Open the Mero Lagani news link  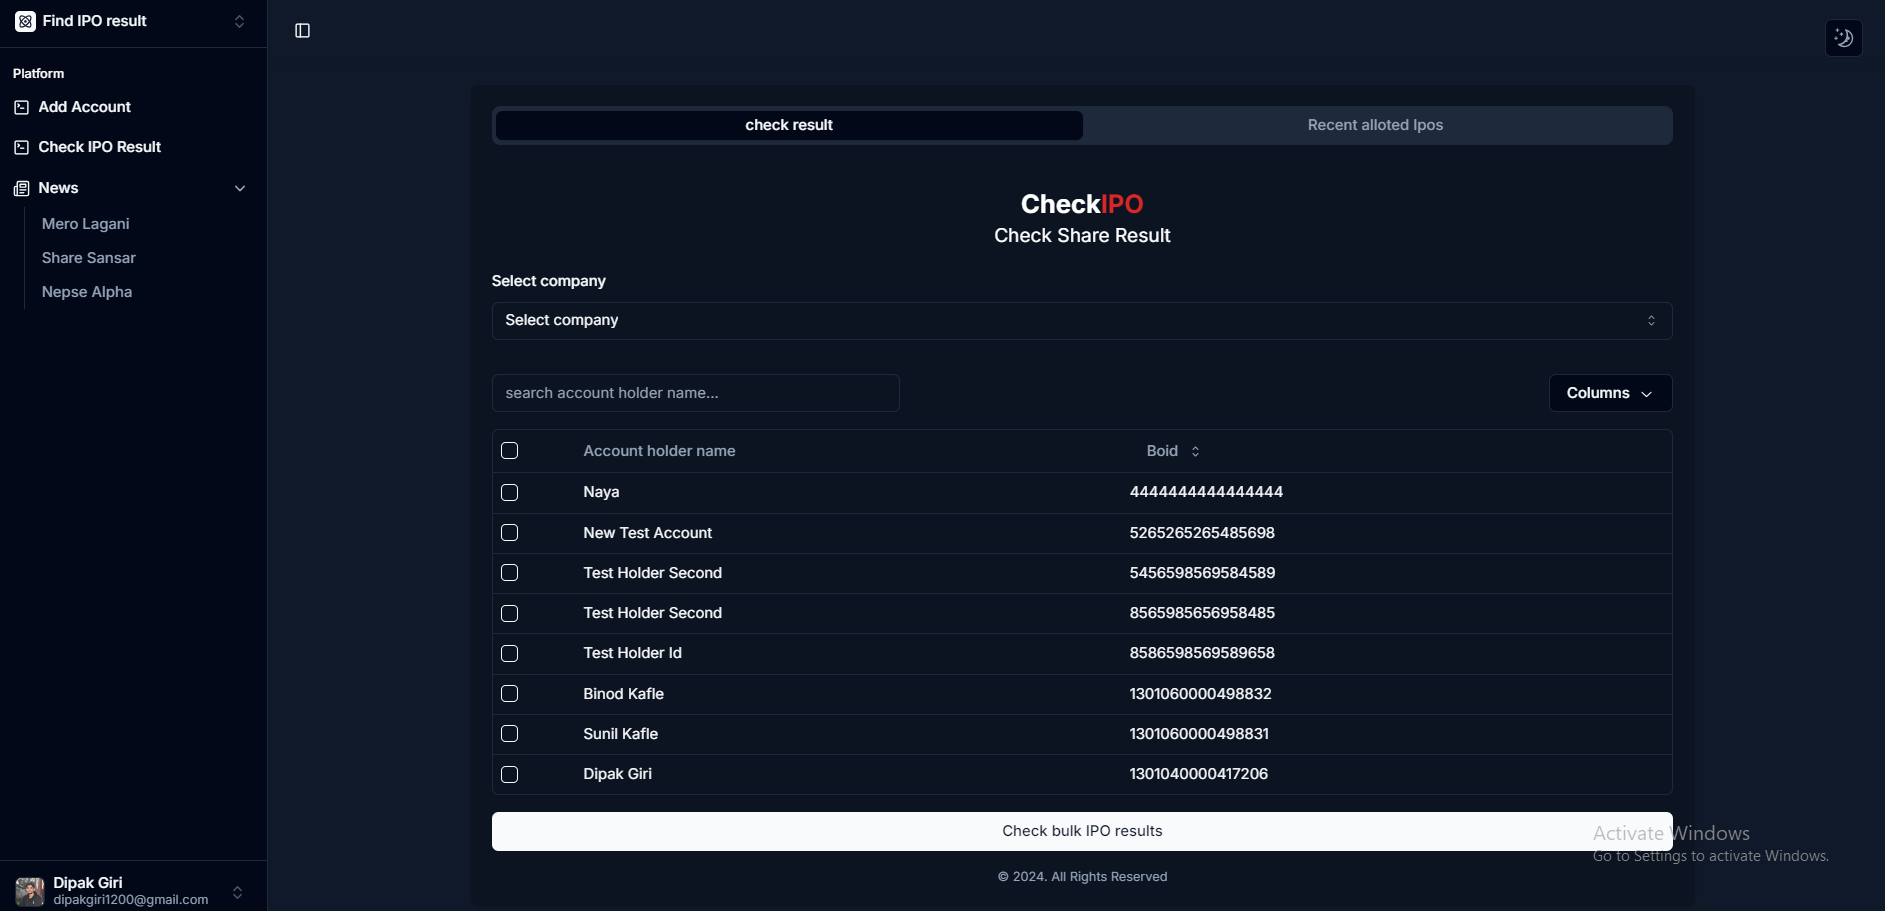pyautogui.click(x=86, y=224)
